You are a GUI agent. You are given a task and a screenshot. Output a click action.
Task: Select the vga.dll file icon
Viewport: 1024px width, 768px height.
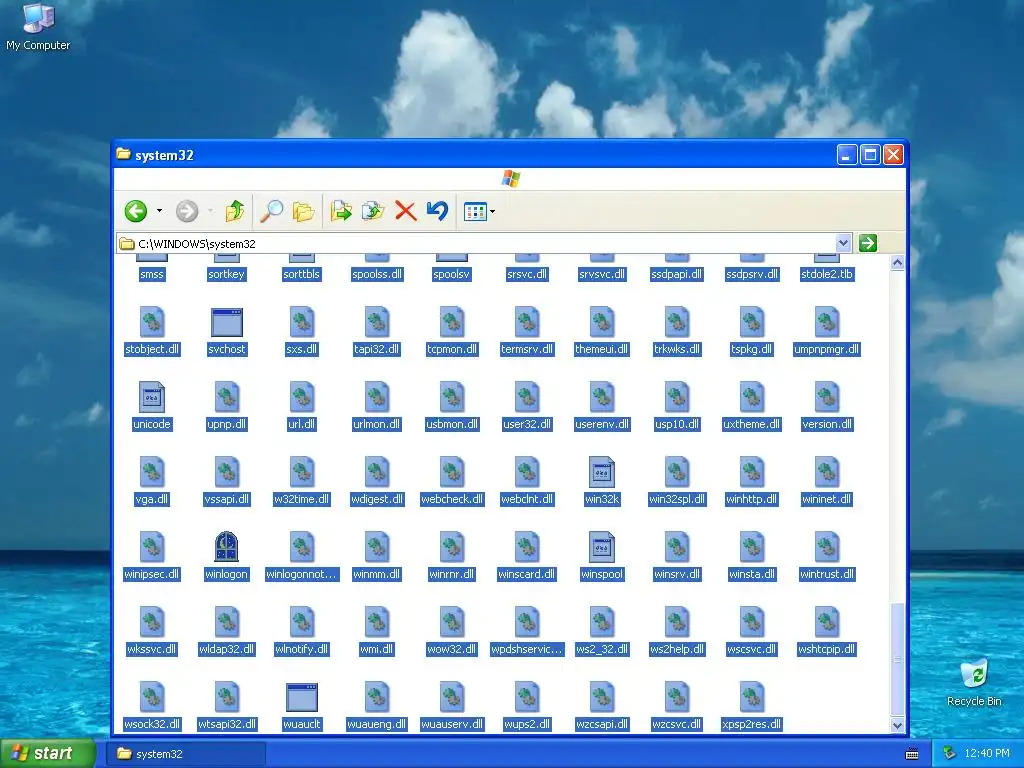point(152,472)
